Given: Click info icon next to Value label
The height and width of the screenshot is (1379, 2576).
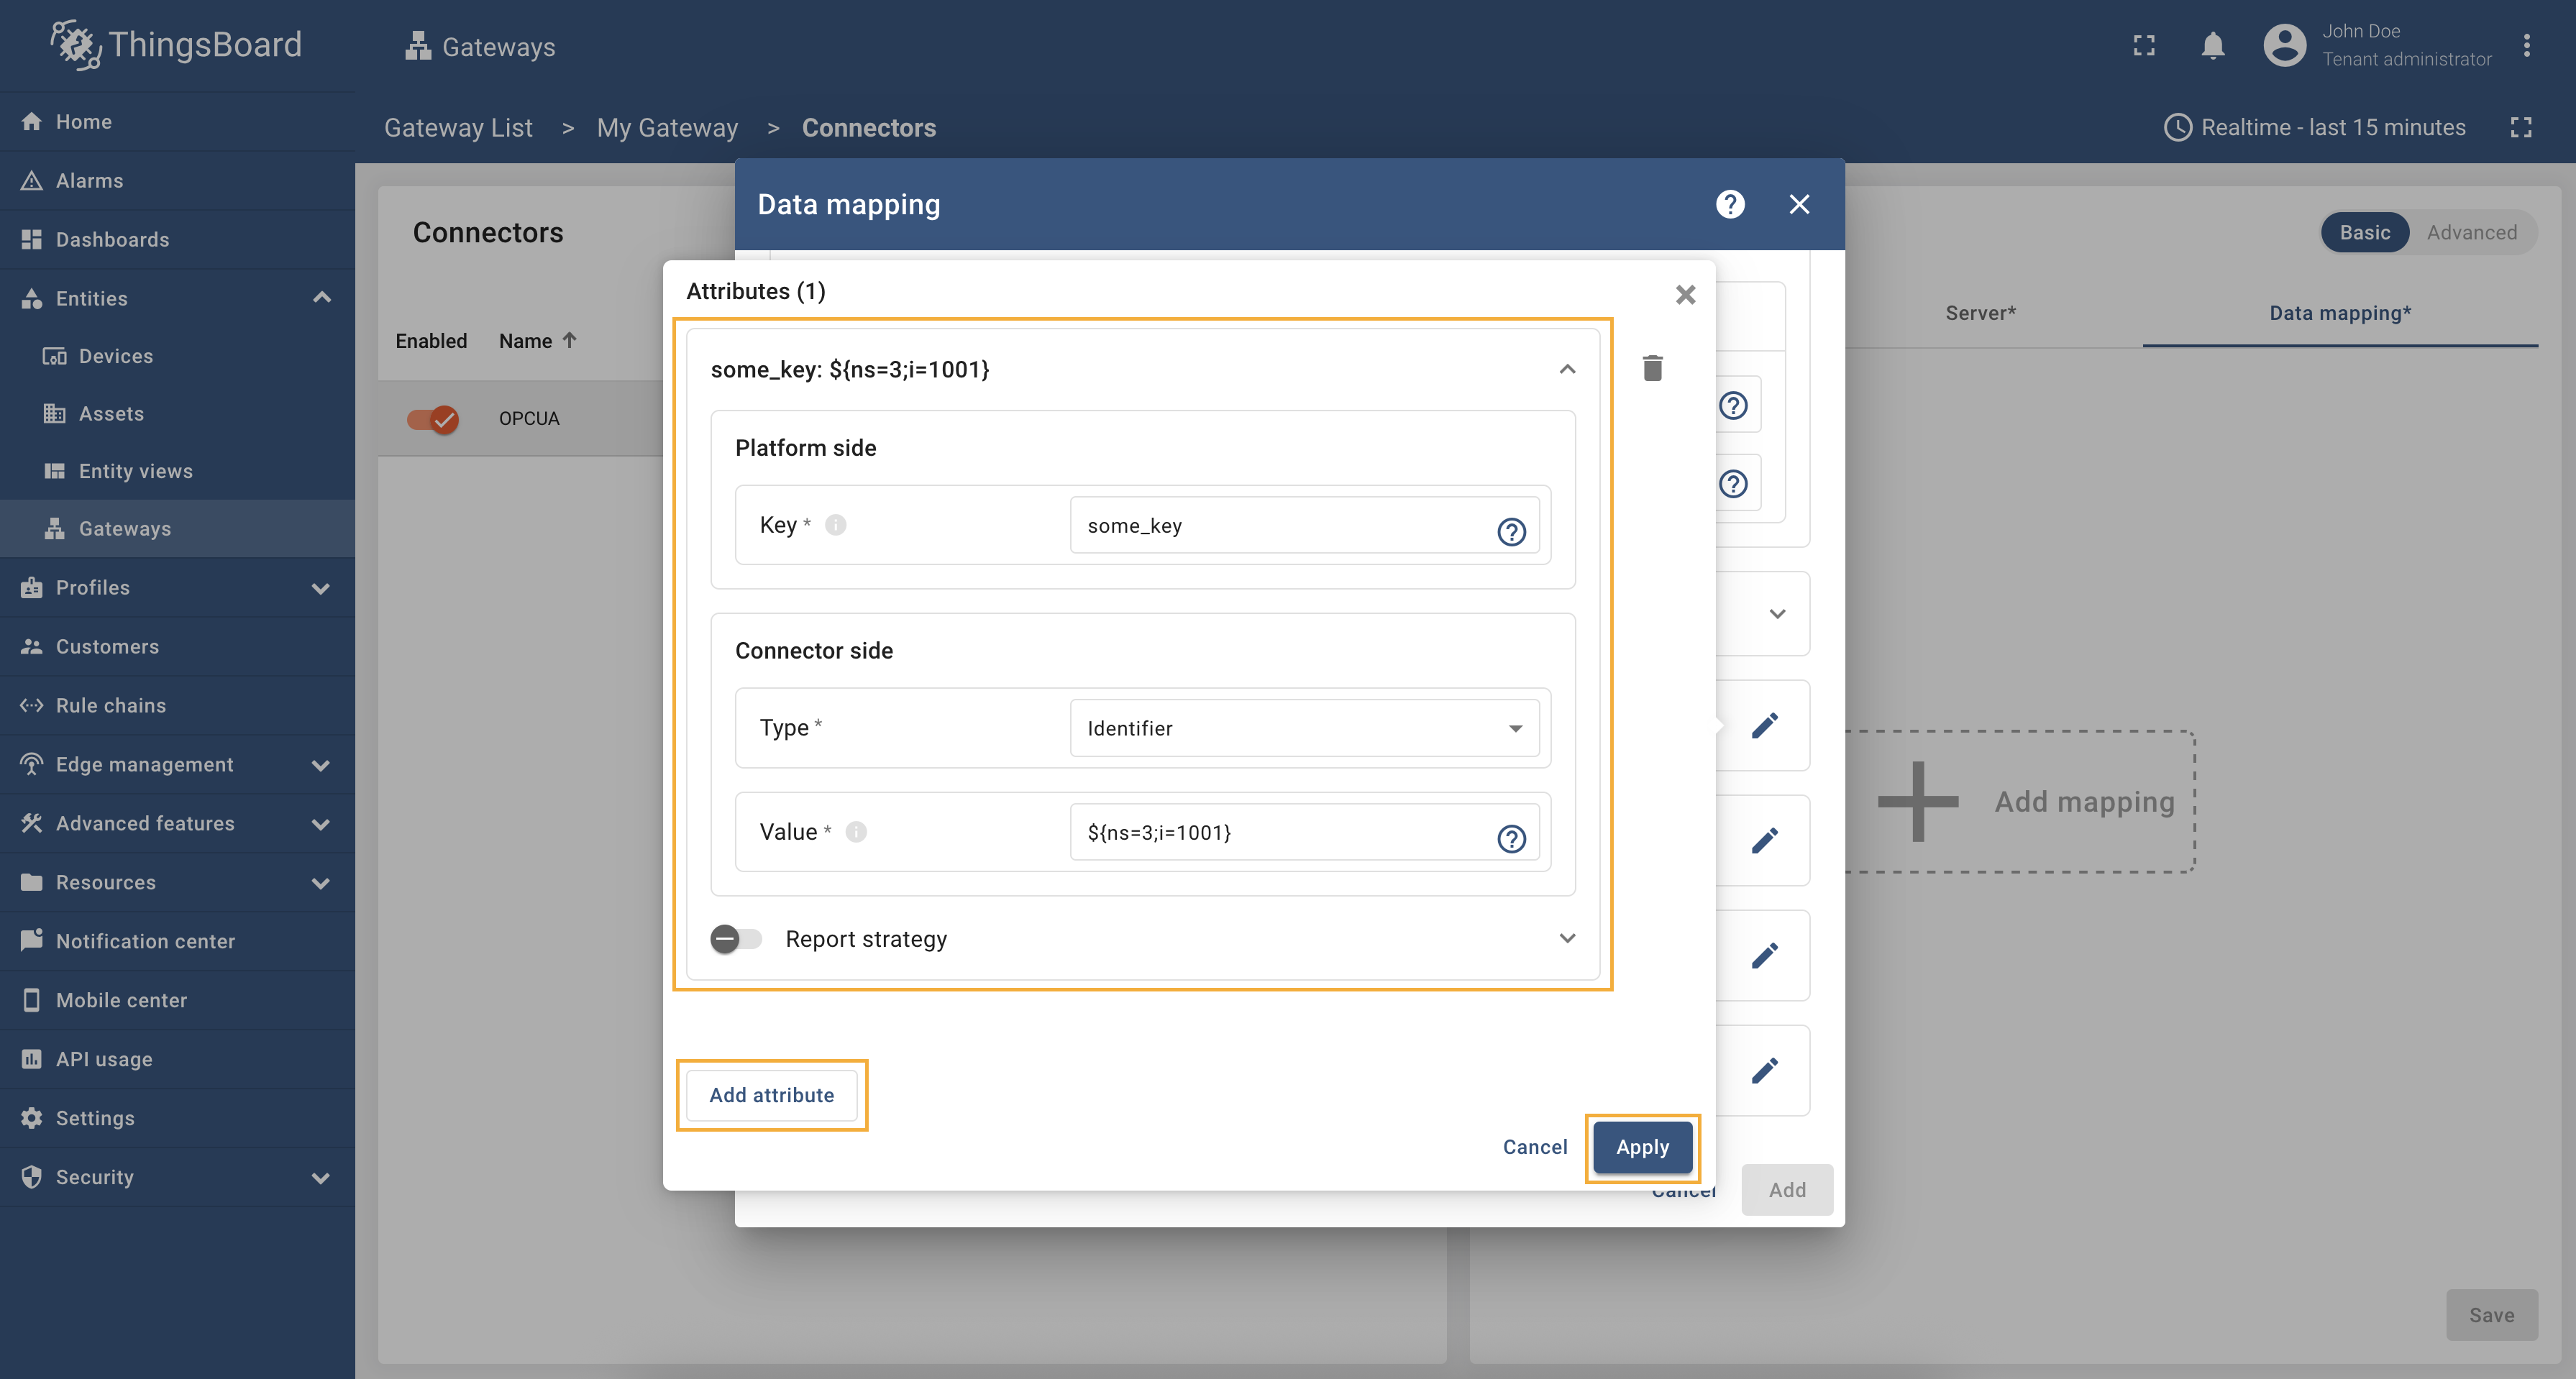Looking at the screenshot, I should [856, 831].
